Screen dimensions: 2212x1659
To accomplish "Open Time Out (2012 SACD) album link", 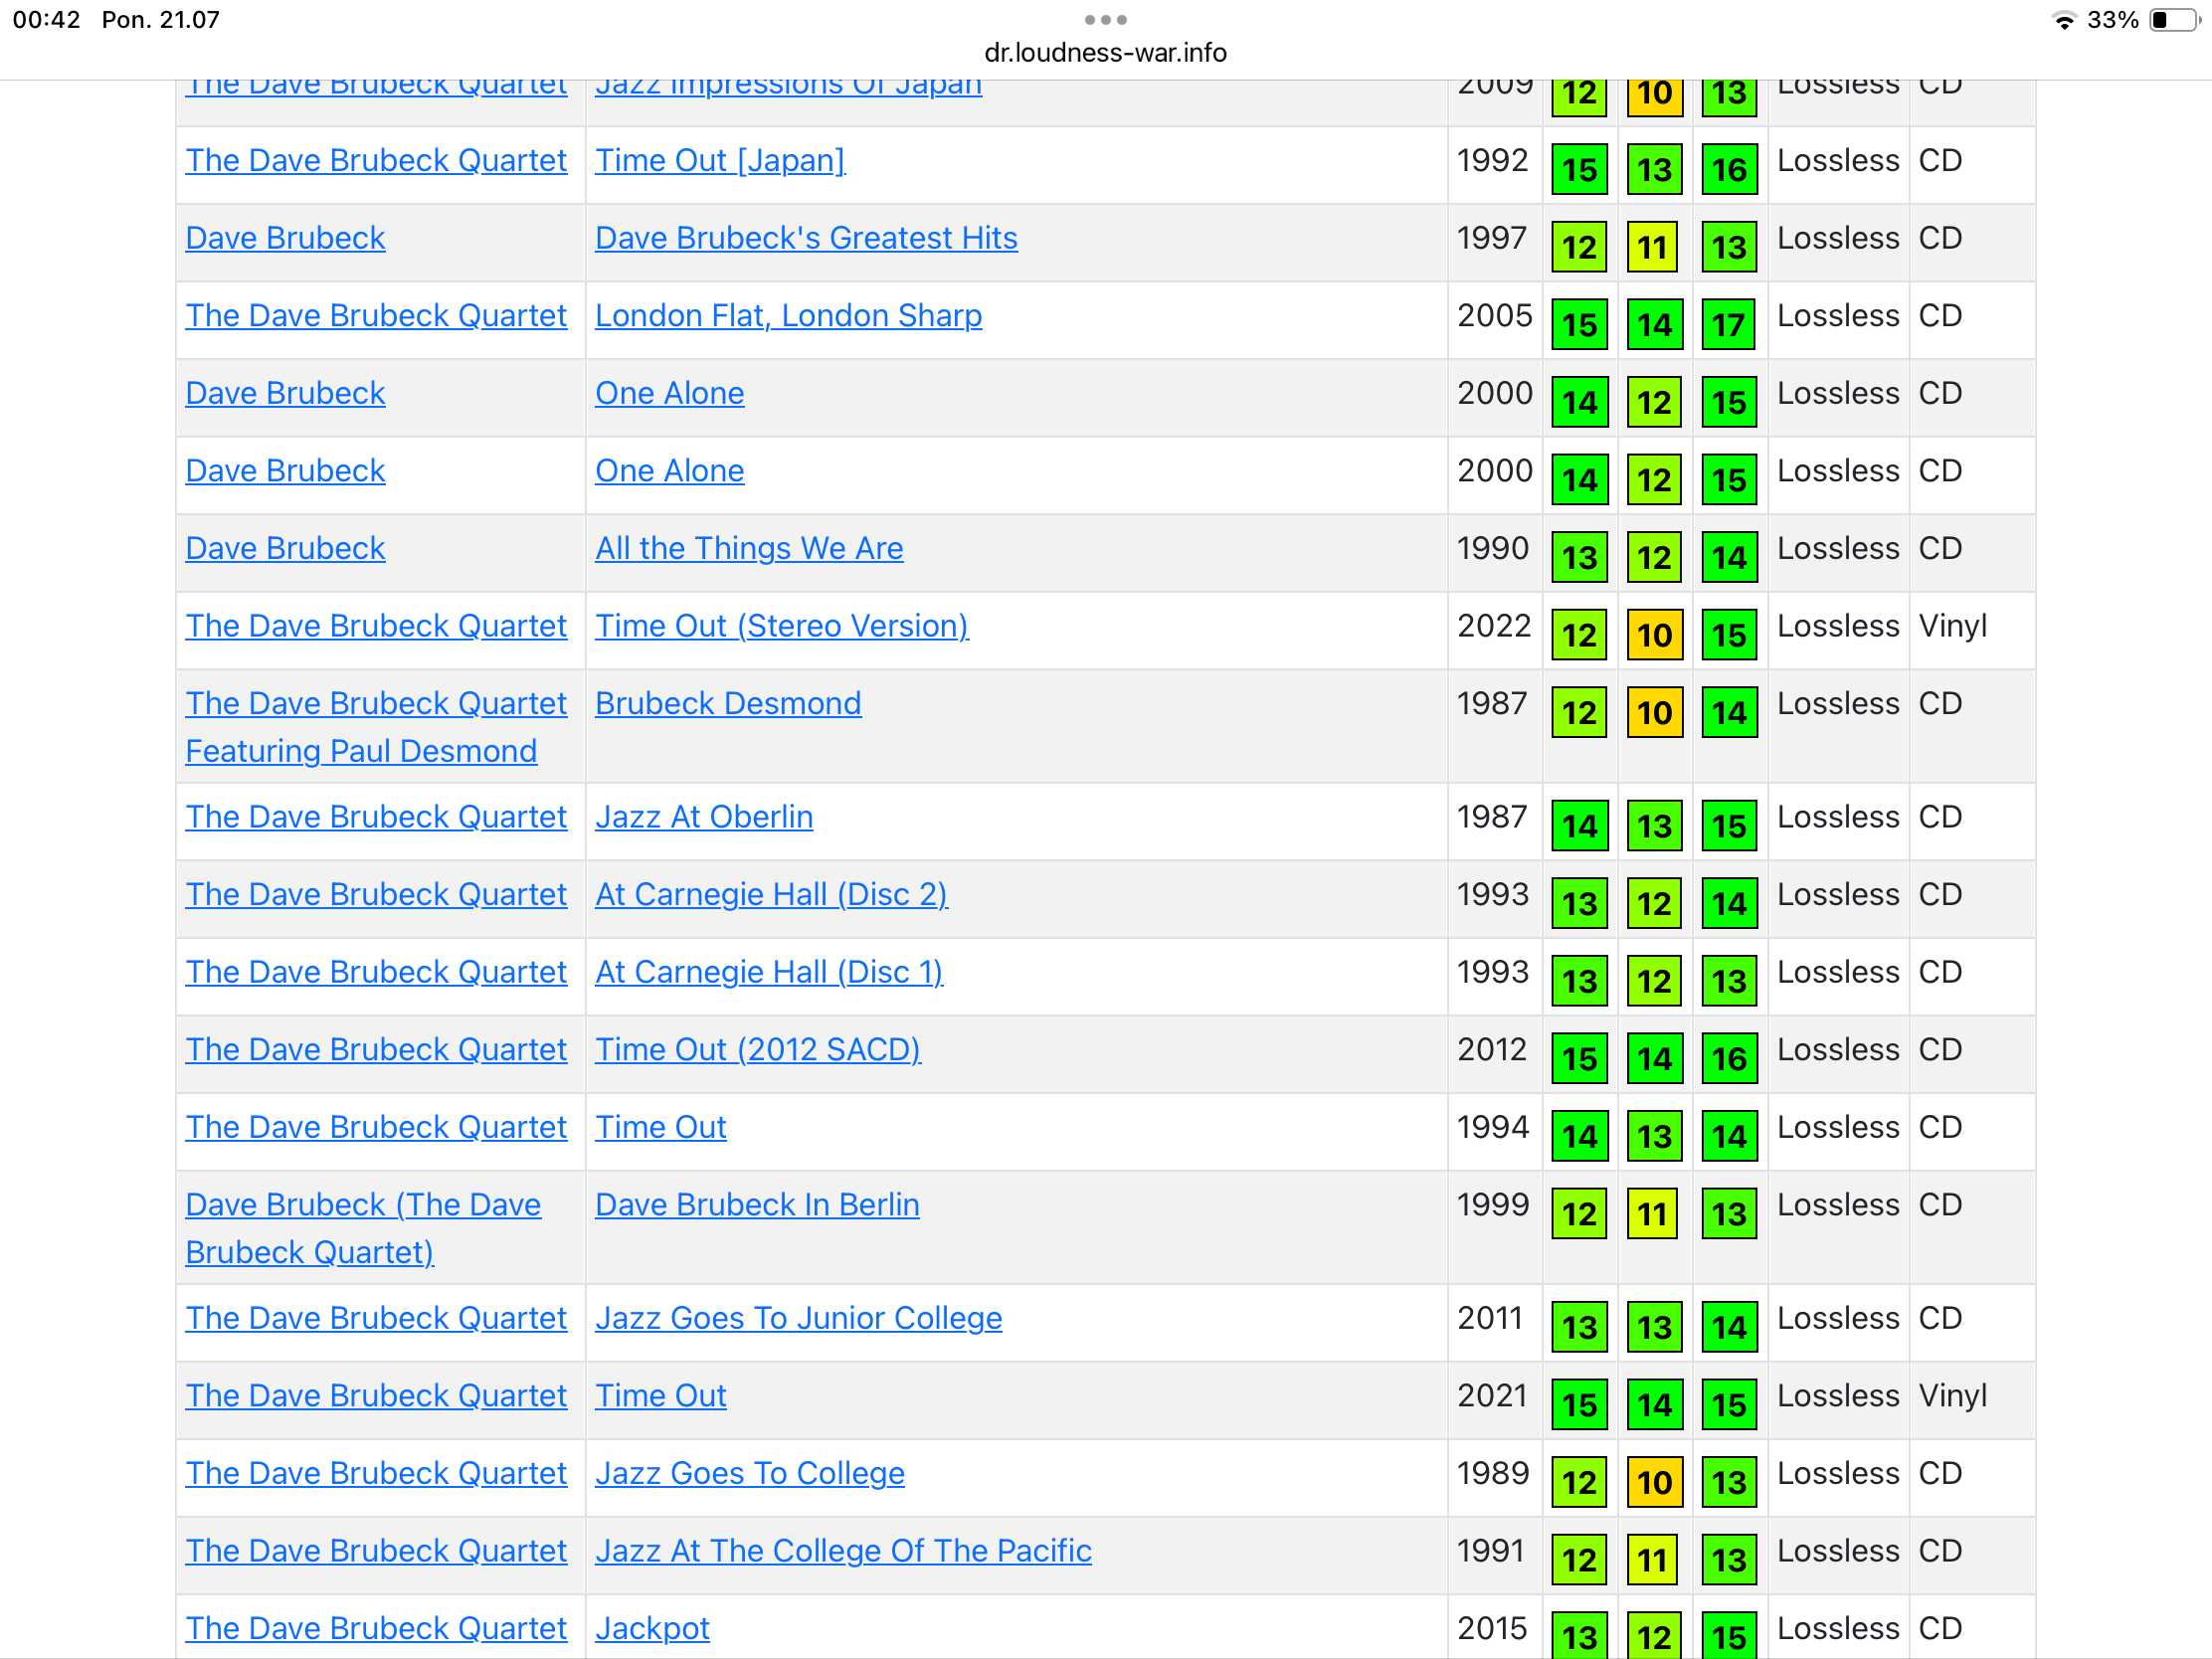I will pyautogui.click(x=757, y=1049).
